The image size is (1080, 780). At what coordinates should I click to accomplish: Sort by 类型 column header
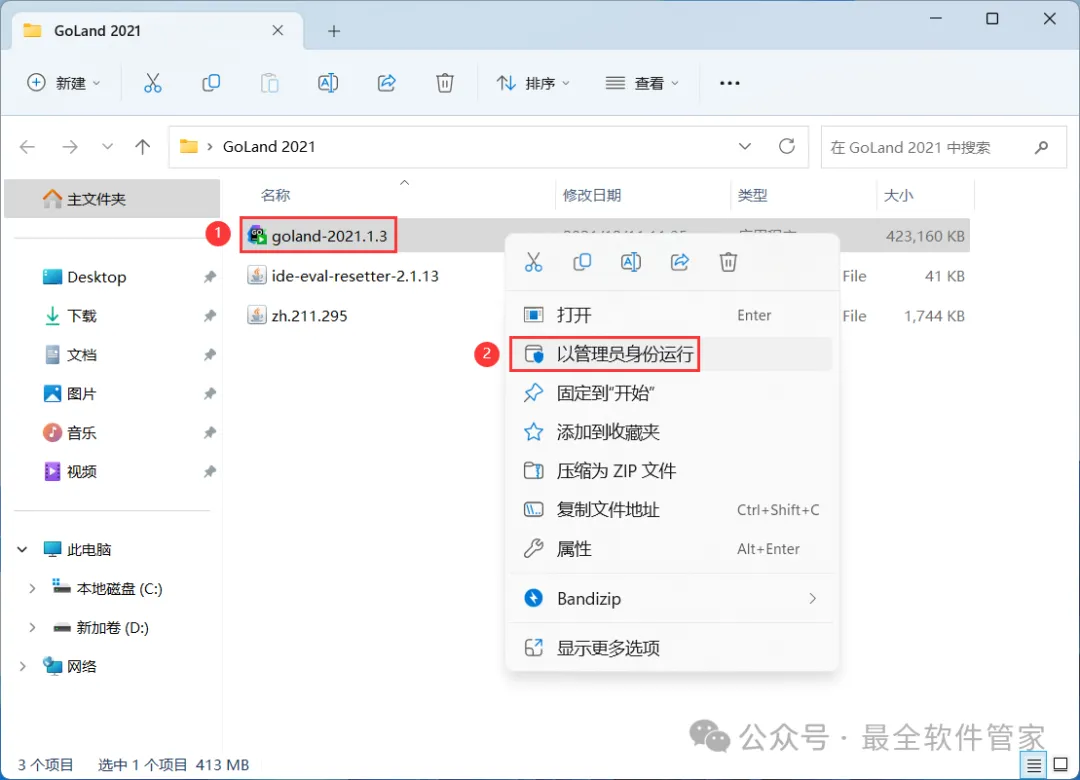coord(752,196)
